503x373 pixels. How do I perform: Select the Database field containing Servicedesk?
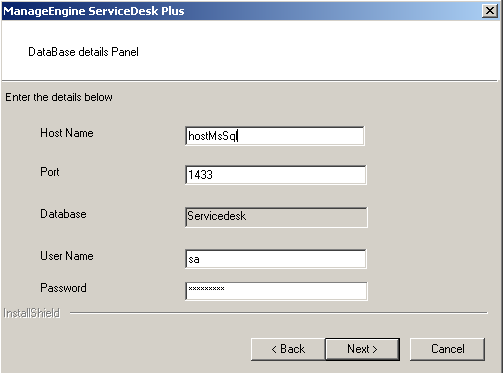[x=276, y=217]
